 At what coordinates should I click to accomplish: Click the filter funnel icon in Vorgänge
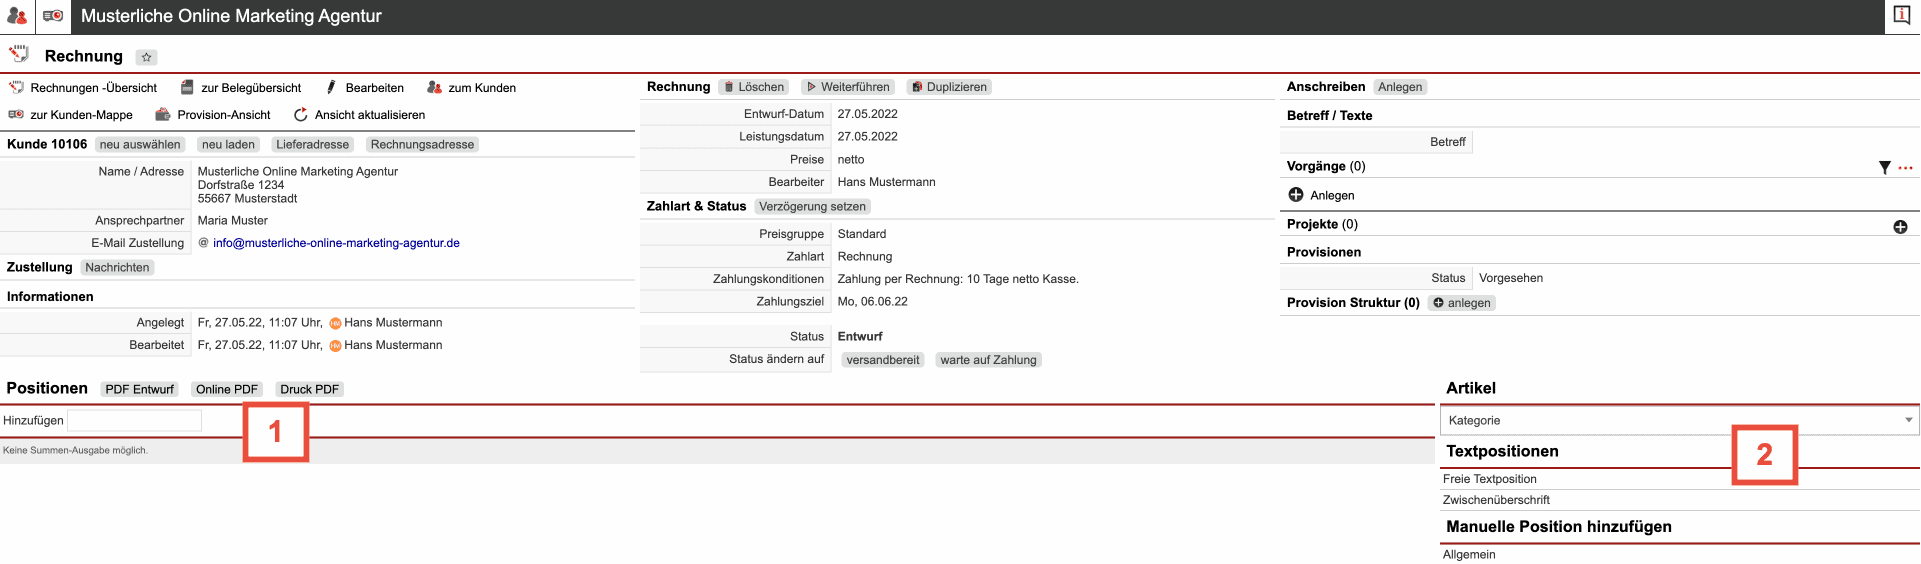pyautogui.click(x=1884, y=167)
